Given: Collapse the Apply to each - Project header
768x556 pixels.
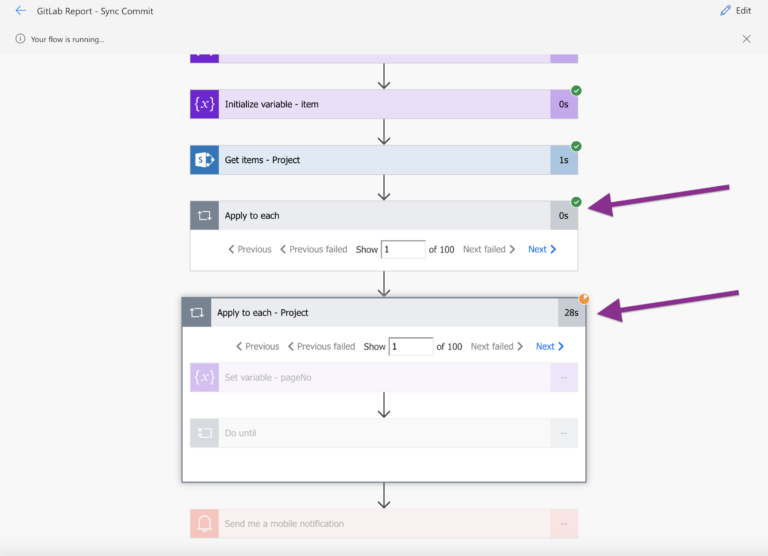Looking at the screenshot, I should point(384,313).
